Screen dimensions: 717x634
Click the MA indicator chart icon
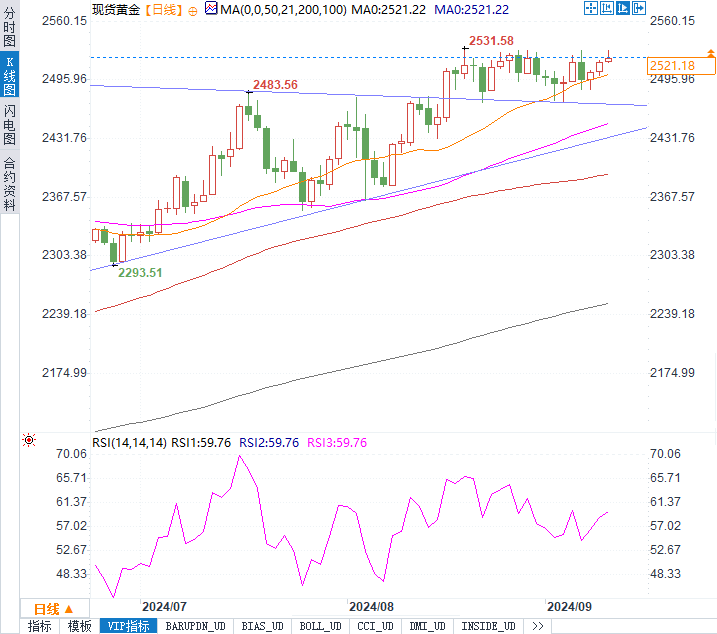(210, 9)
